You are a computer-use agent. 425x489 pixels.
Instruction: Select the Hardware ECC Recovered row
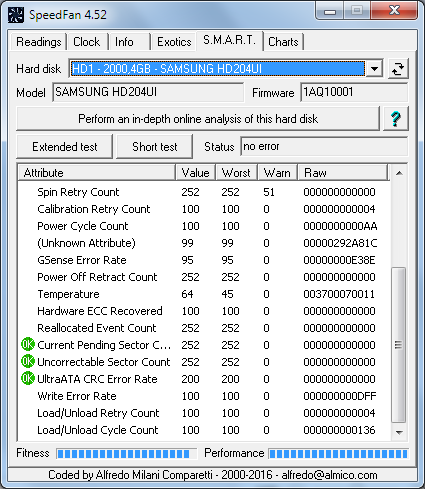(204, 311)
